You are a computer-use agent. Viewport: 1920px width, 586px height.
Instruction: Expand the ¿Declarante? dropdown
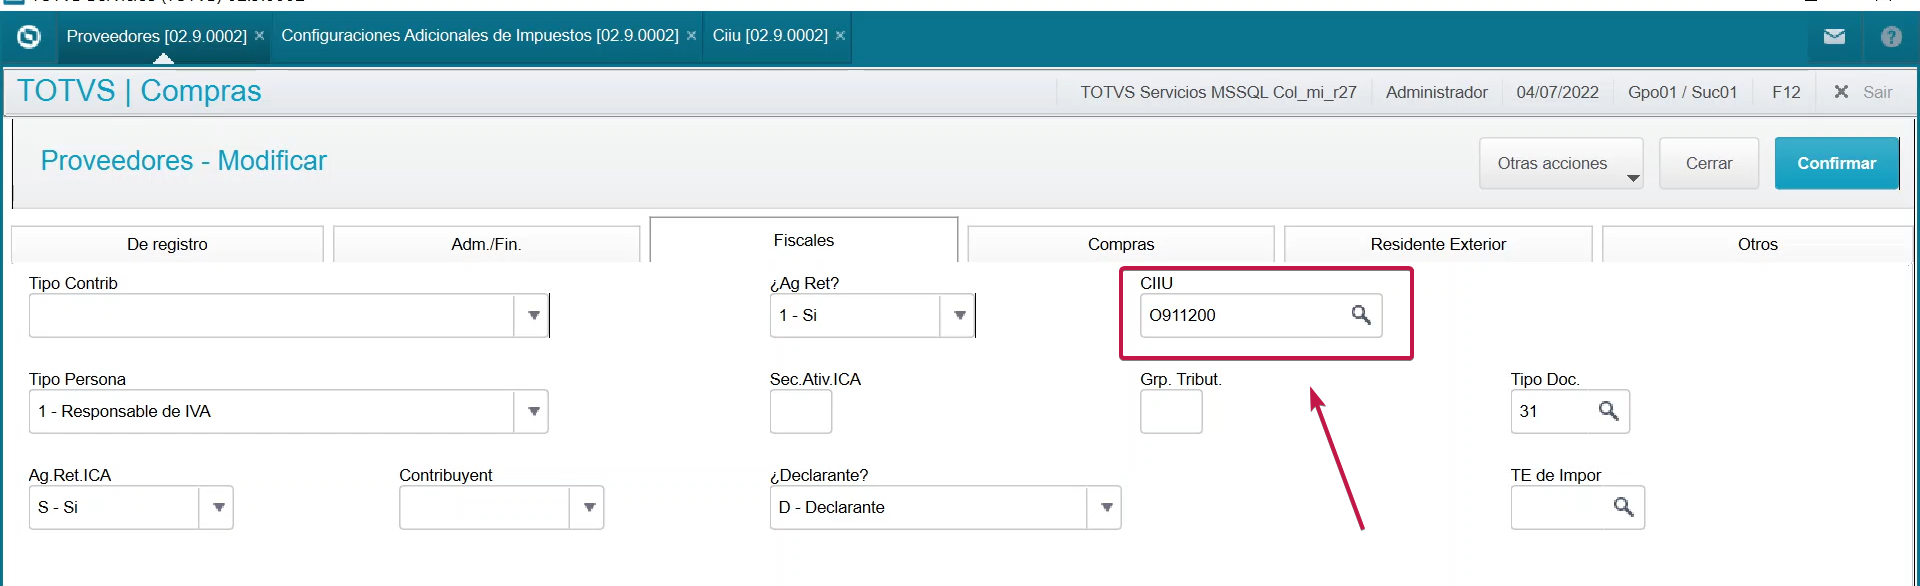[1105, 507]
